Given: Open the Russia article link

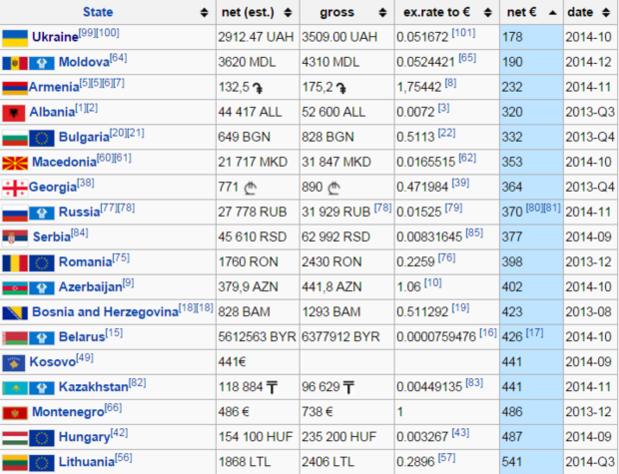Looking at the screenshot, I should coord(79,212).
